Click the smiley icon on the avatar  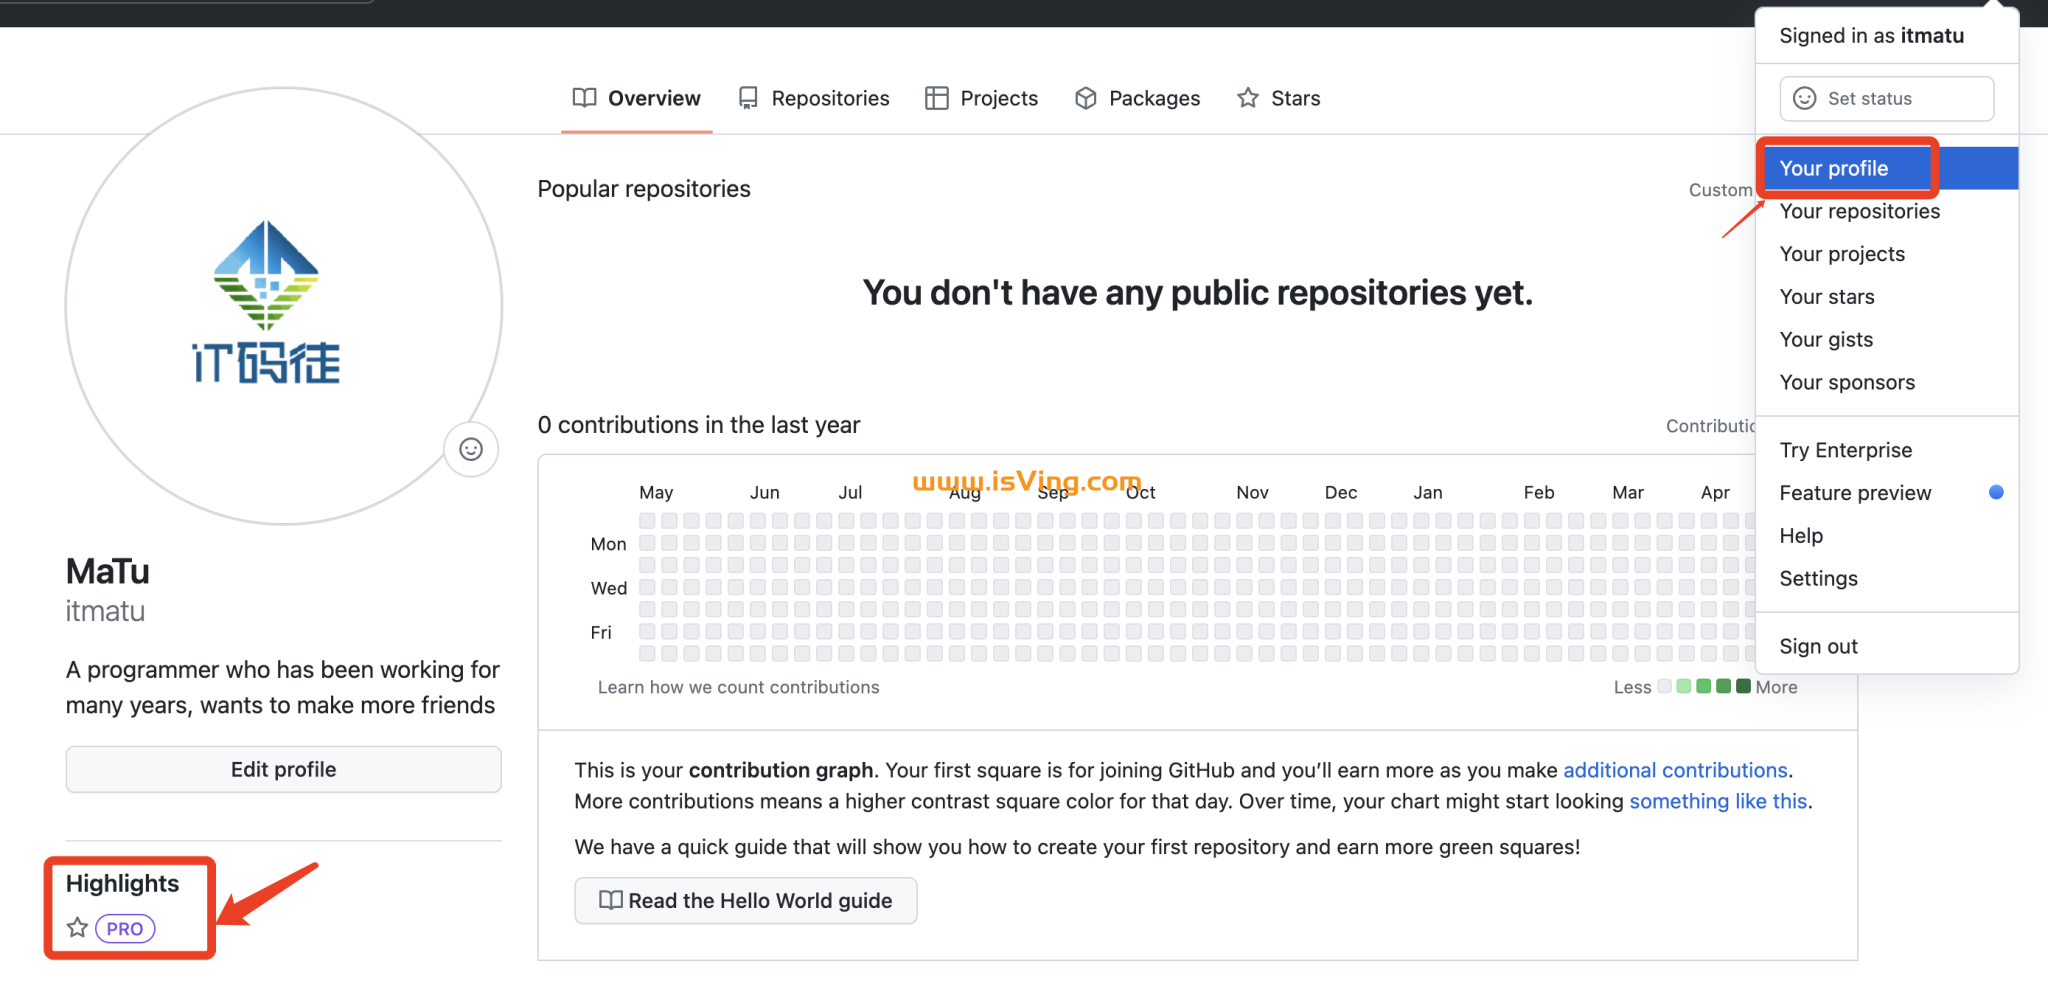pyautogui.click(x=470, y=449)
